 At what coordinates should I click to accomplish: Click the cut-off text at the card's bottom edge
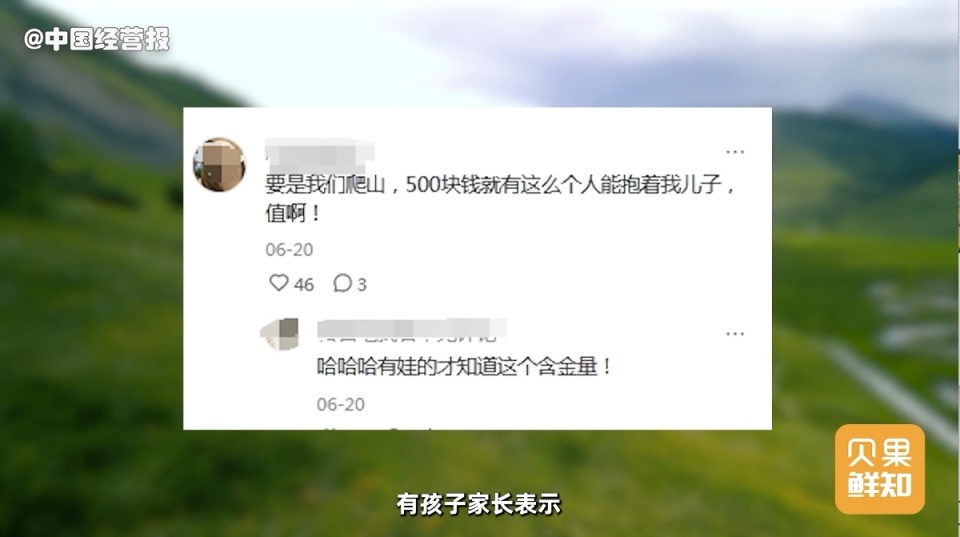(378, 427)
